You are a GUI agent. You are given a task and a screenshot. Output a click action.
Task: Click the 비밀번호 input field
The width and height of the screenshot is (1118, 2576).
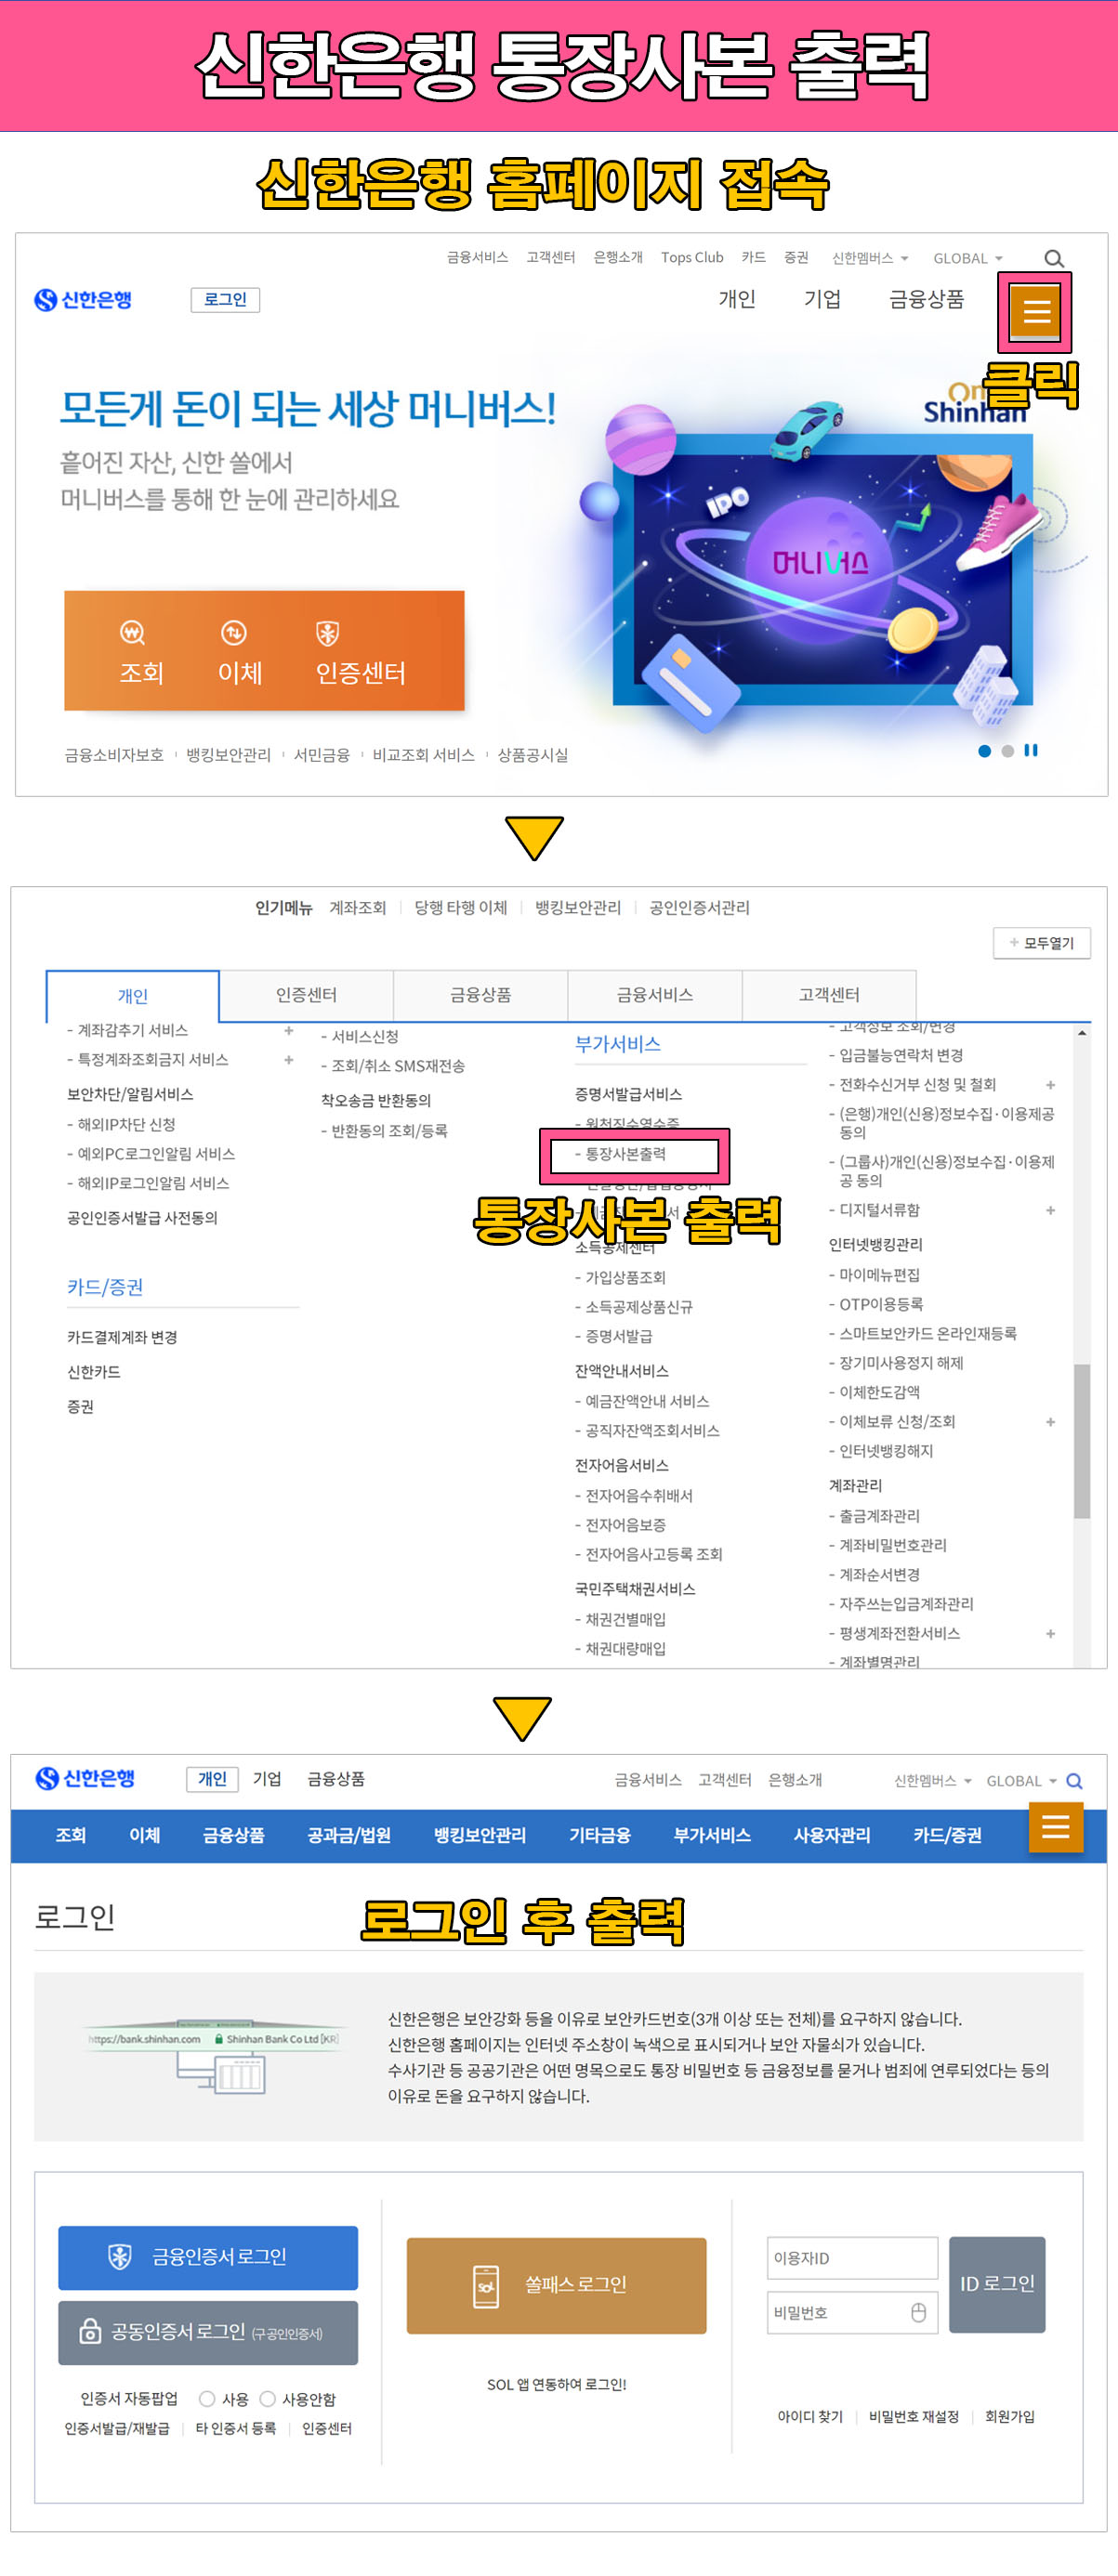pyautogui.click(x=852, y=2312)
